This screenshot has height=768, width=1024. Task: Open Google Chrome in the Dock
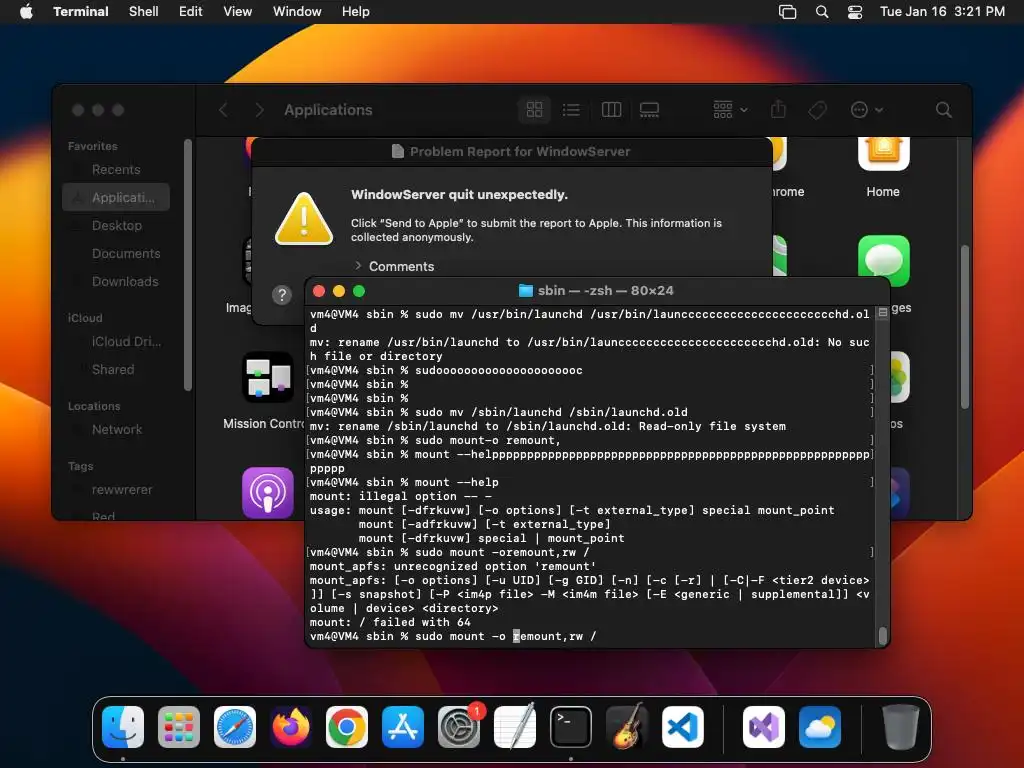pos(347,727)
